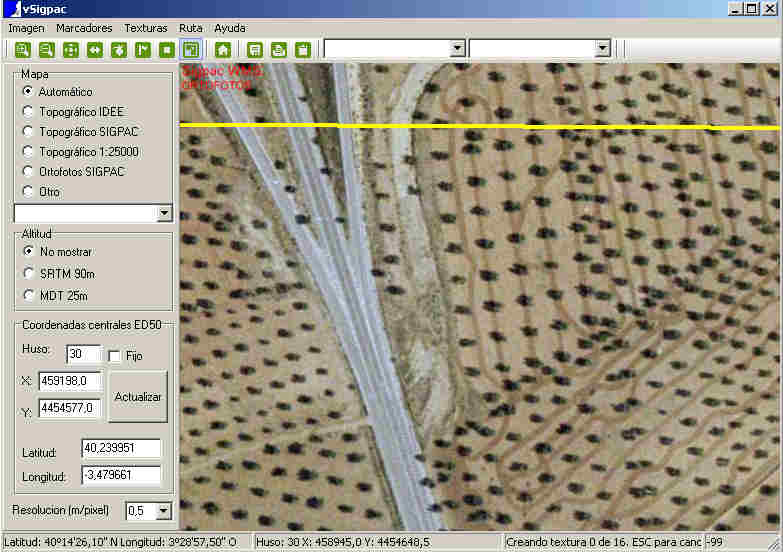783x552 pixels.
Task: Select the Topográfico IDEE map option
Action: (x=28, y=112)
